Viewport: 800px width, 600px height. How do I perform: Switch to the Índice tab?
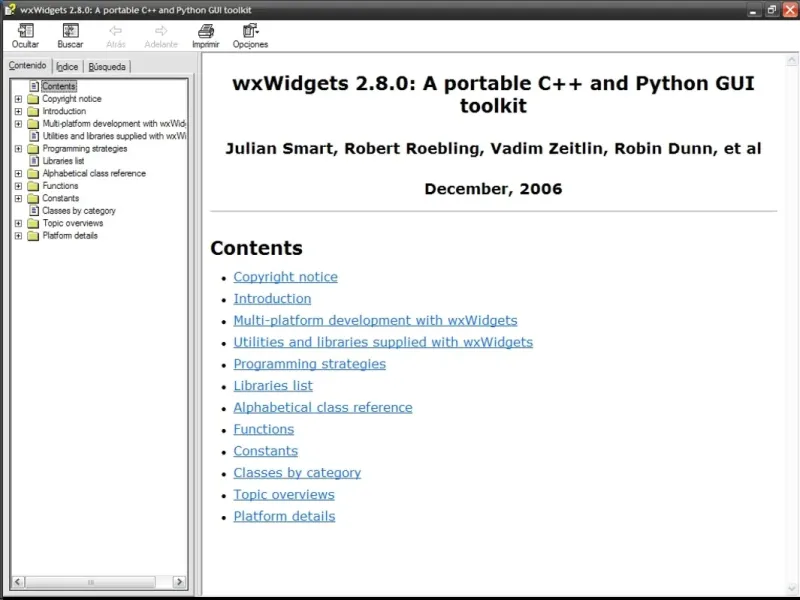pos(67,67)
